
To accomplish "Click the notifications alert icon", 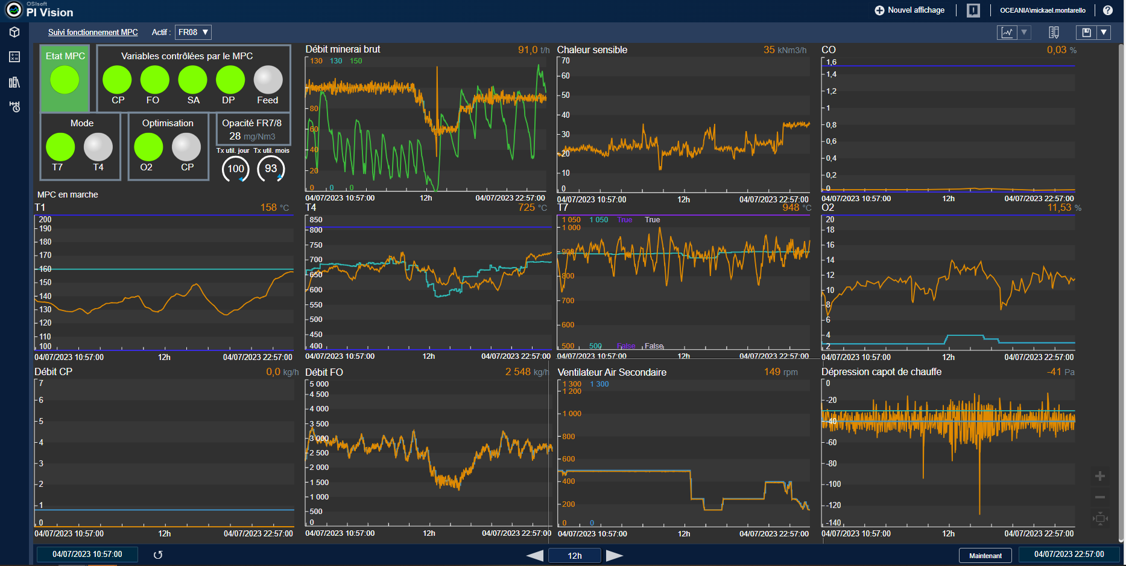I will [973, 11].
